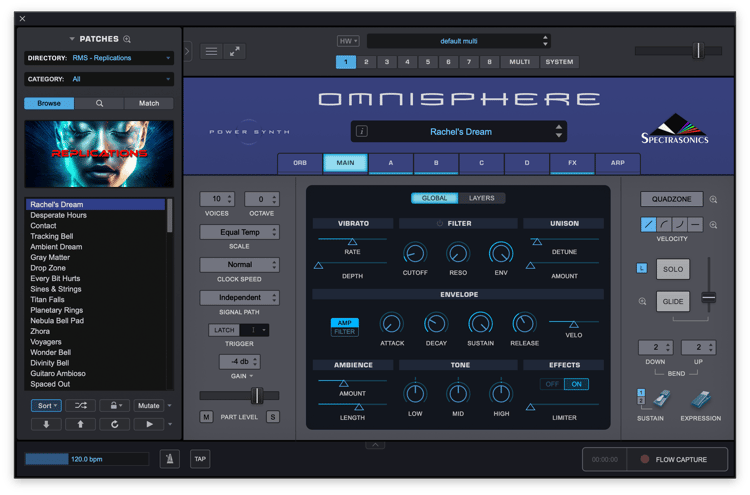This screenshot has width=750, height=495.
Task: Open the MULTI page
Action: click(519, 62)
